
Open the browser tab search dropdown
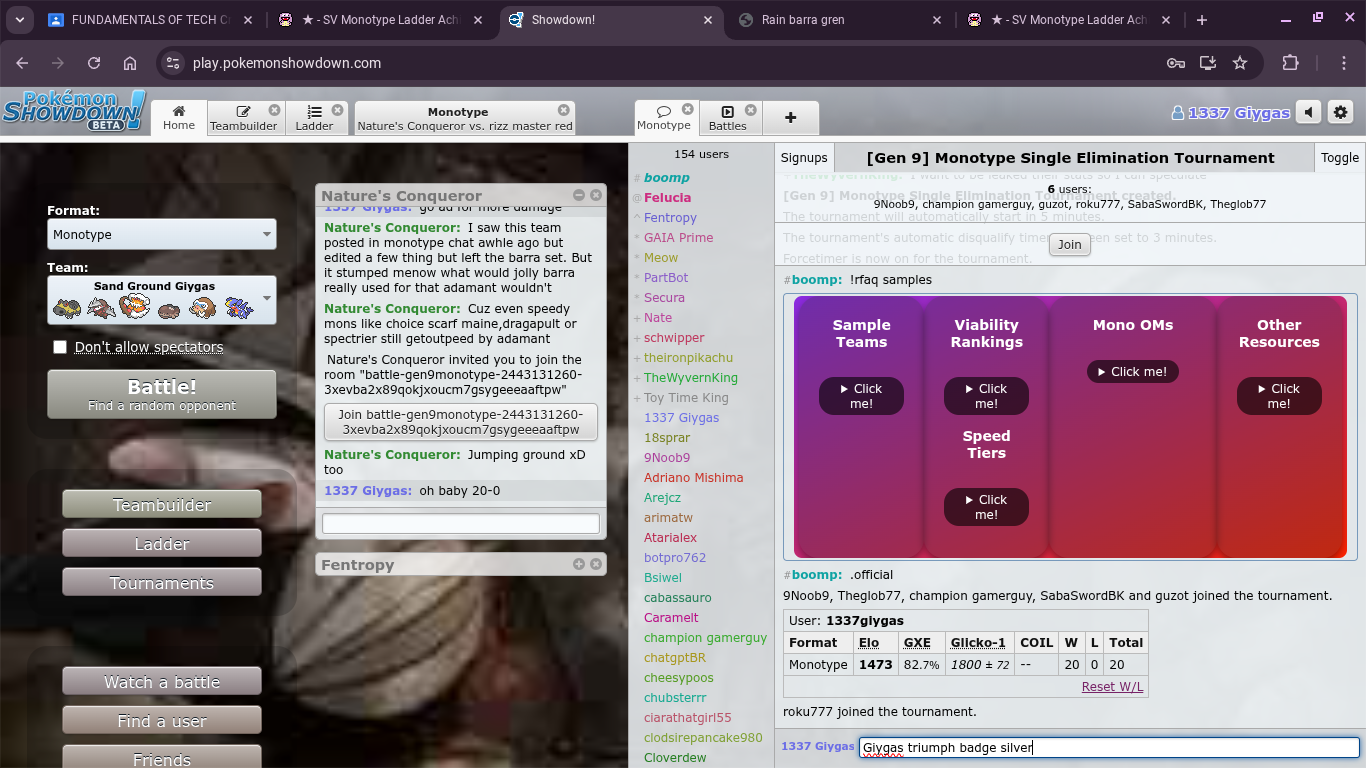coord(19,20)
